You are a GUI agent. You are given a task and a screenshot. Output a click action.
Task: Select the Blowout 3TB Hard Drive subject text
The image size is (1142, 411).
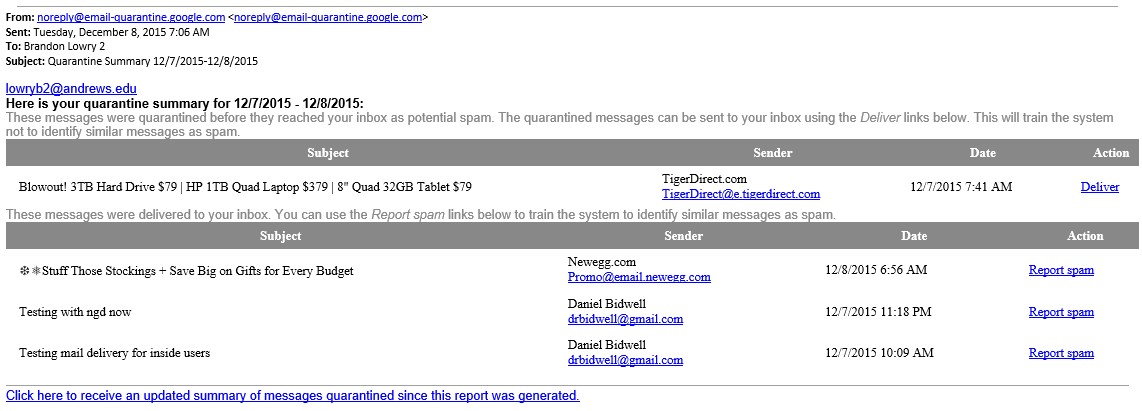pos(245,187)
